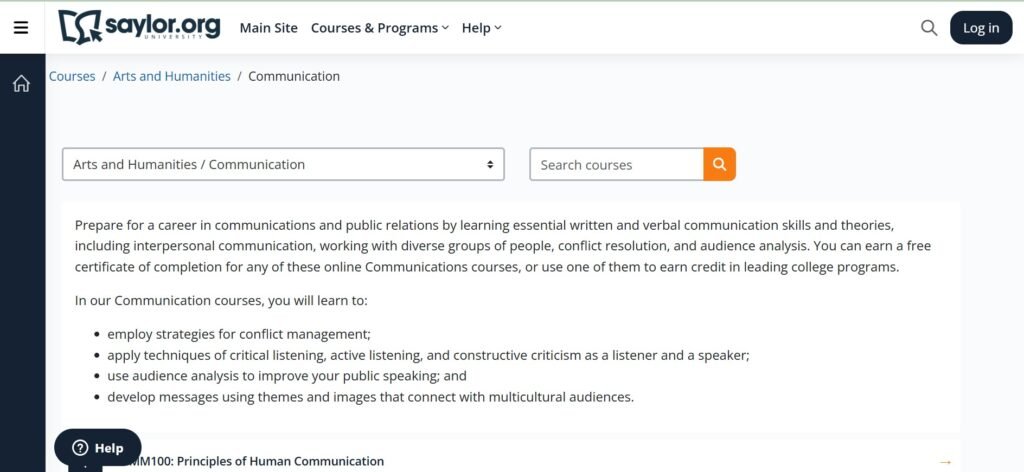
Task: Click the 'develop messages using themes' bullet
Action: coord(370,397)
